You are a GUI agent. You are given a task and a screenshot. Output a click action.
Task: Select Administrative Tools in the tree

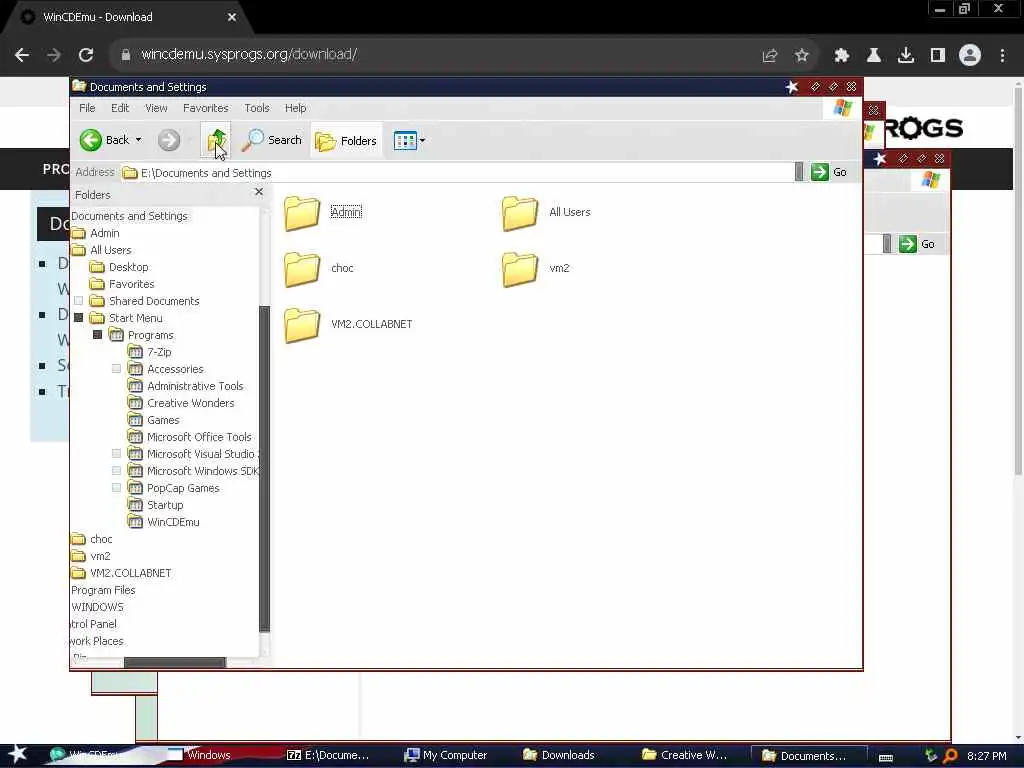tap(195, 386)
